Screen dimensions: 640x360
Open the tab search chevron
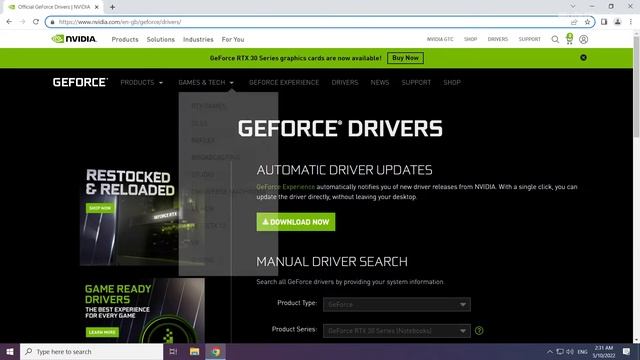[x=573, y=6]
